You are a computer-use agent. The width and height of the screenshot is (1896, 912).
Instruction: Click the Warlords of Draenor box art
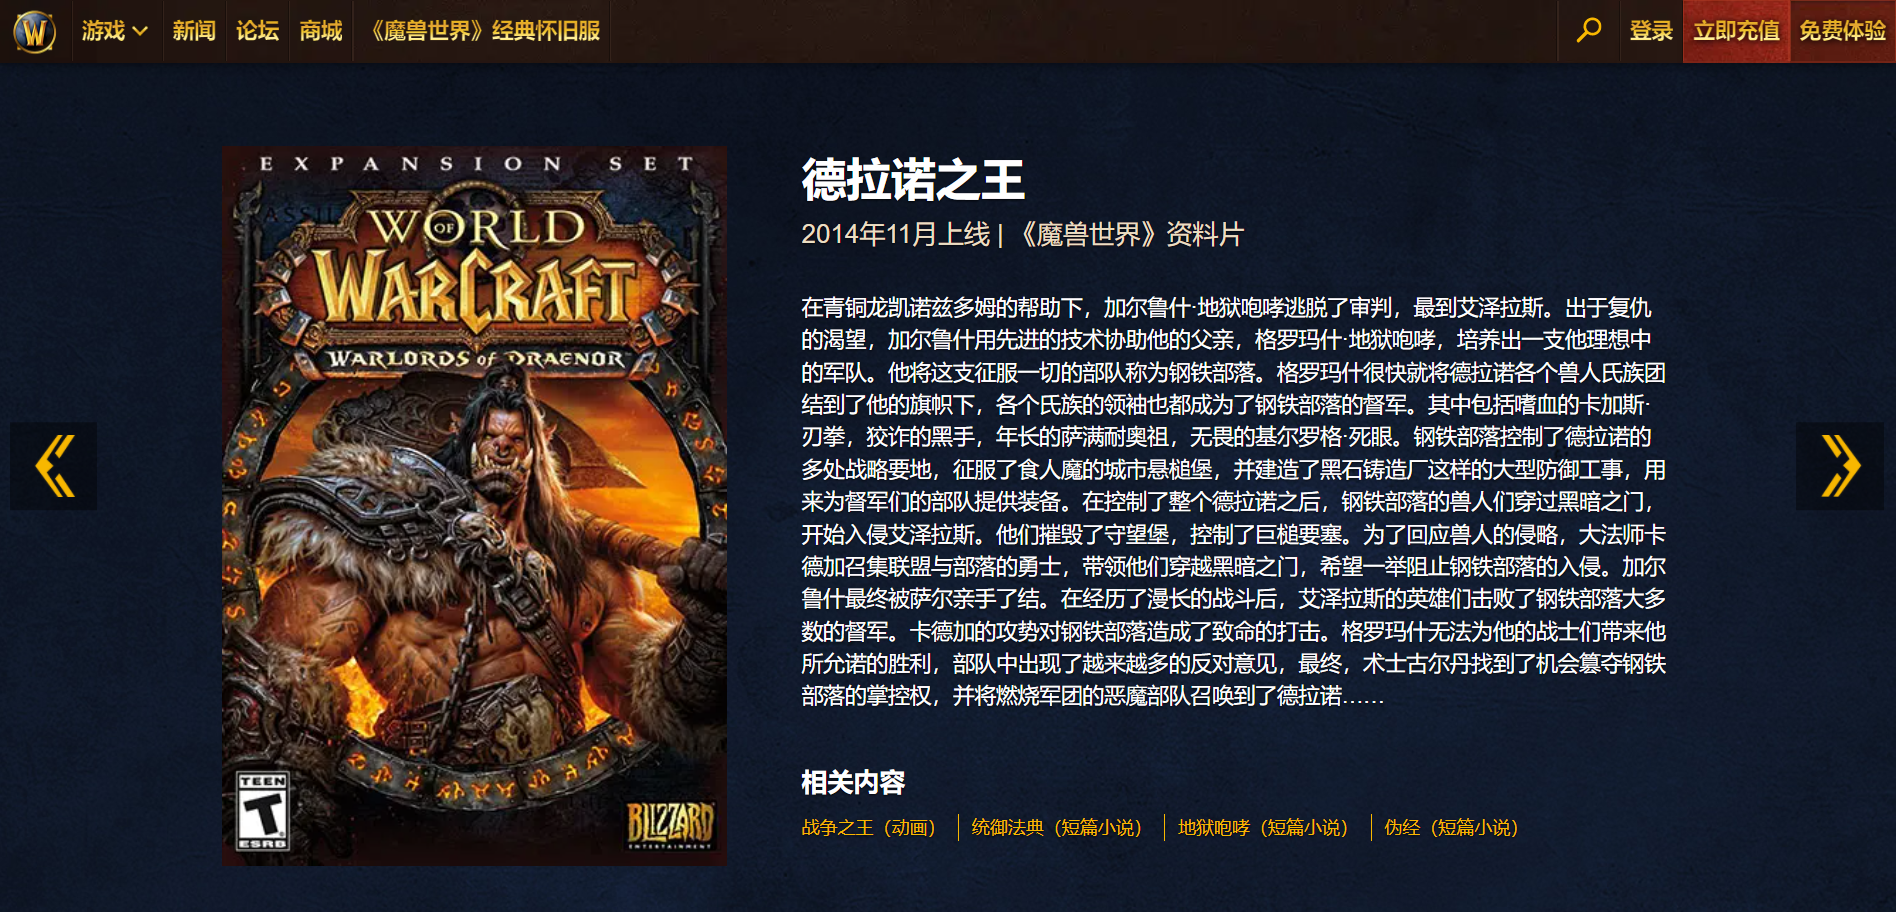[x=474, y=506]
